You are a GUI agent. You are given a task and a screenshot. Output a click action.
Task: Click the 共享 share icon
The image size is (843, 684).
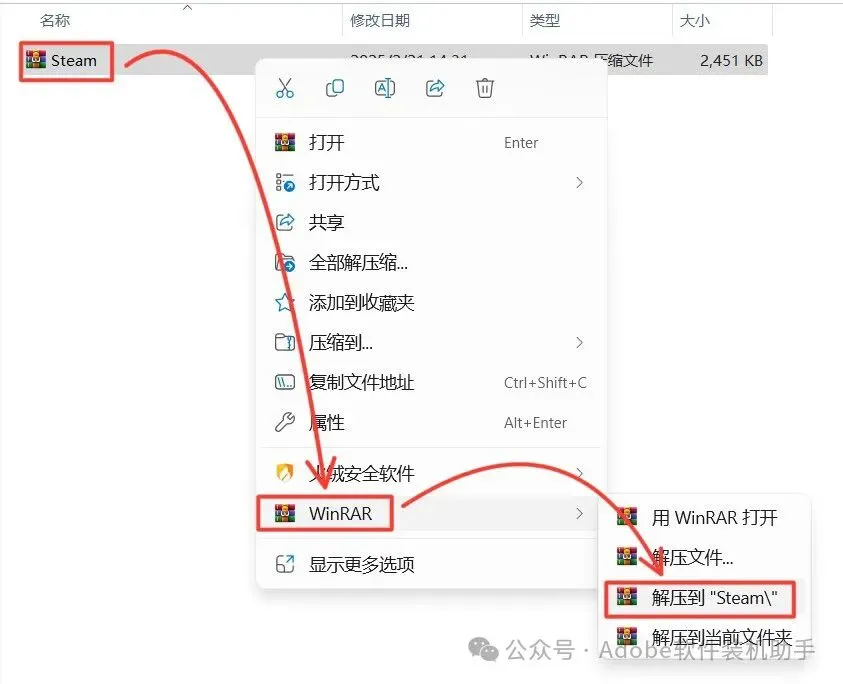[x=285, y=223]
